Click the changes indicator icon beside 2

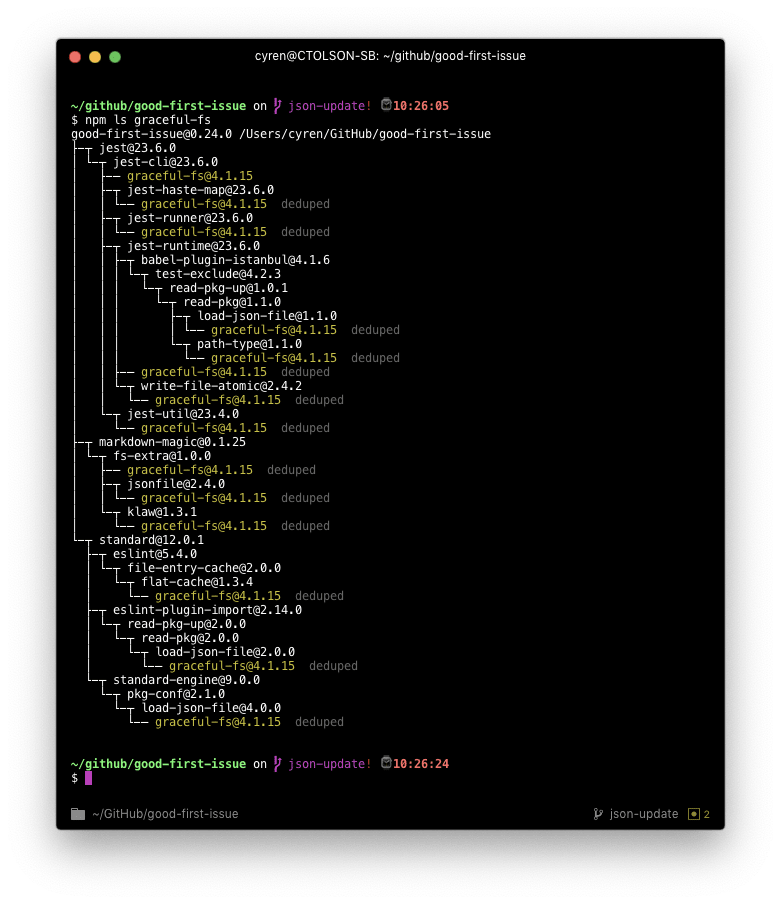694,813
